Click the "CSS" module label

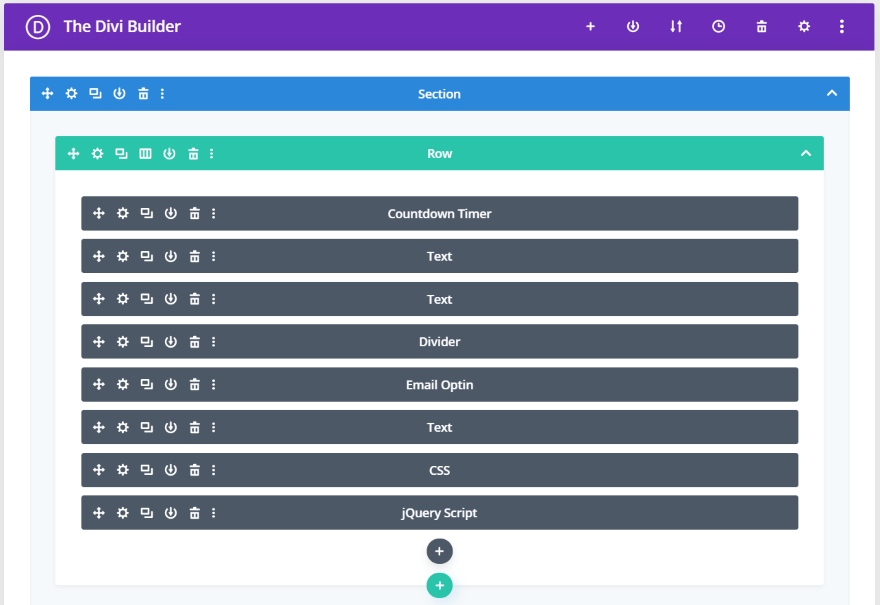click(439, 470)
